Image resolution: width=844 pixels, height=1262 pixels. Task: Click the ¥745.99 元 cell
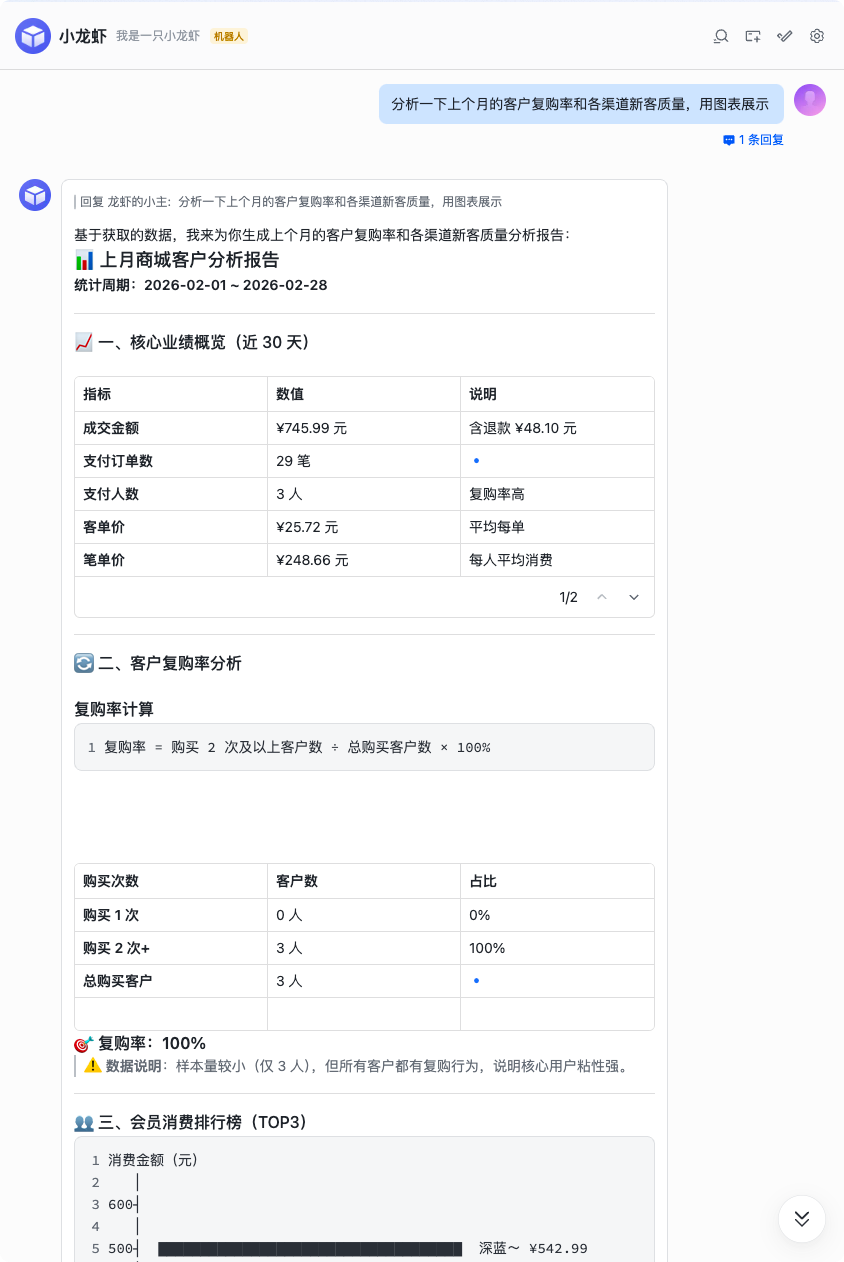pyautogui.click(x=364, y=428)
